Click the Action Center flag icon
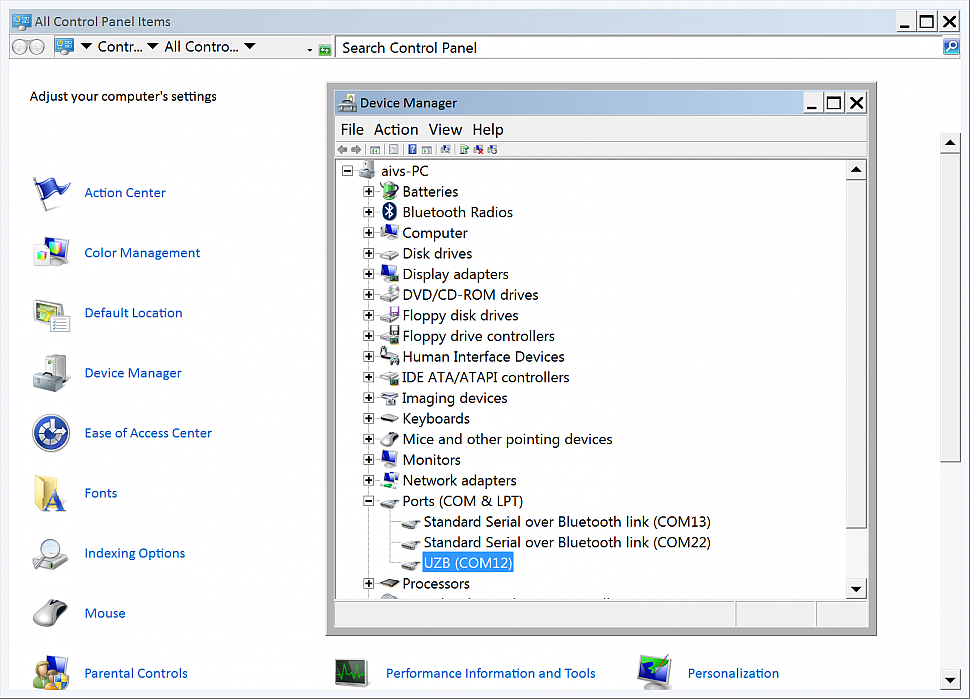This screenshot has width=970, height=699. pyautogui.click(x=51, y=193)
